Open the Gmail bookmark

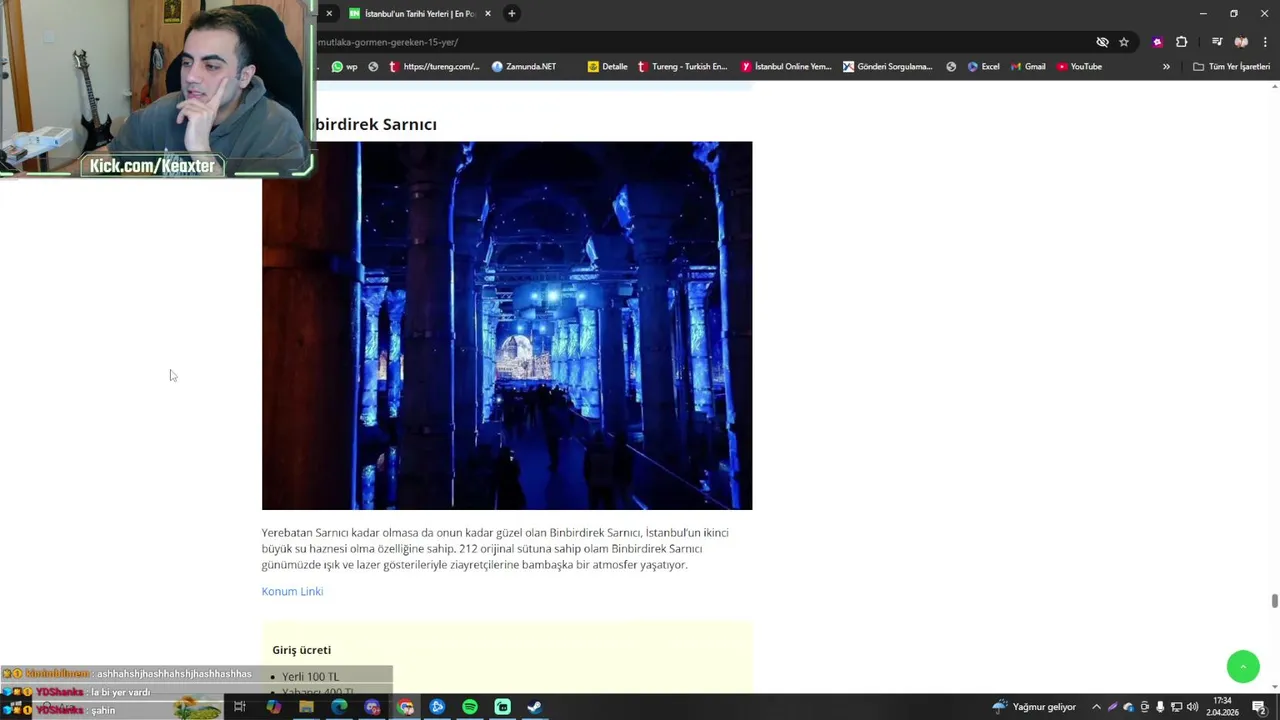point(1028,67)
